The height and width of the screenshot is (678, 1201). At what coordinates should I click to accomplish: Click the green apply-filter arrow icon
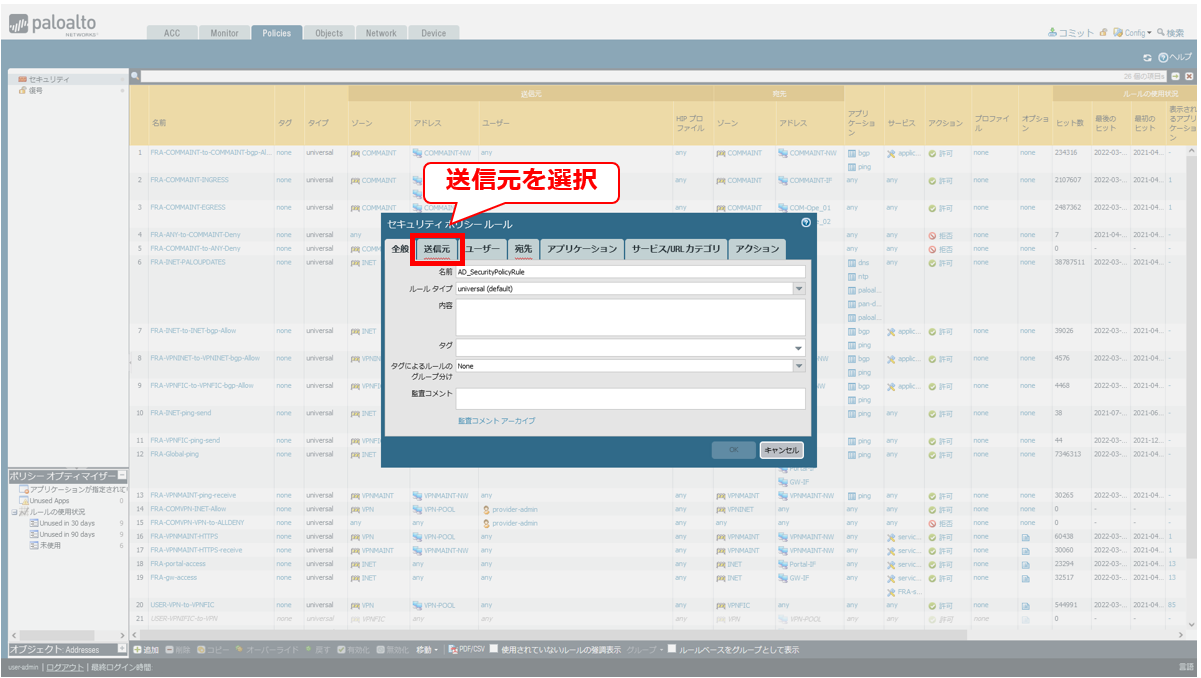click(x=1176, y=76)
